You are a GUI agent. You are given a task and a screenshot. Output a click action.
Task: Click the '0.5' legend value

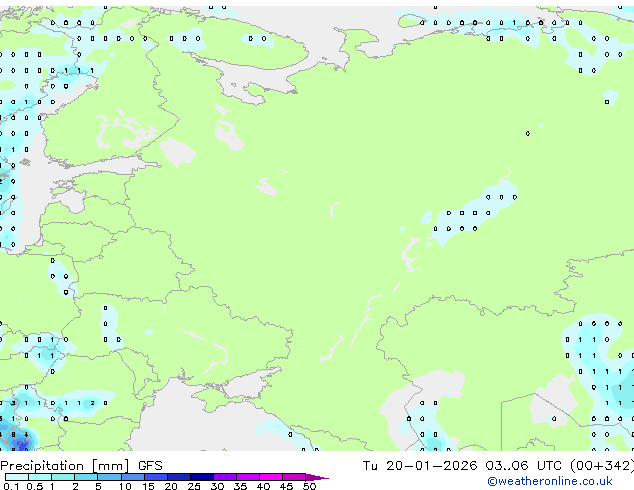34,486
